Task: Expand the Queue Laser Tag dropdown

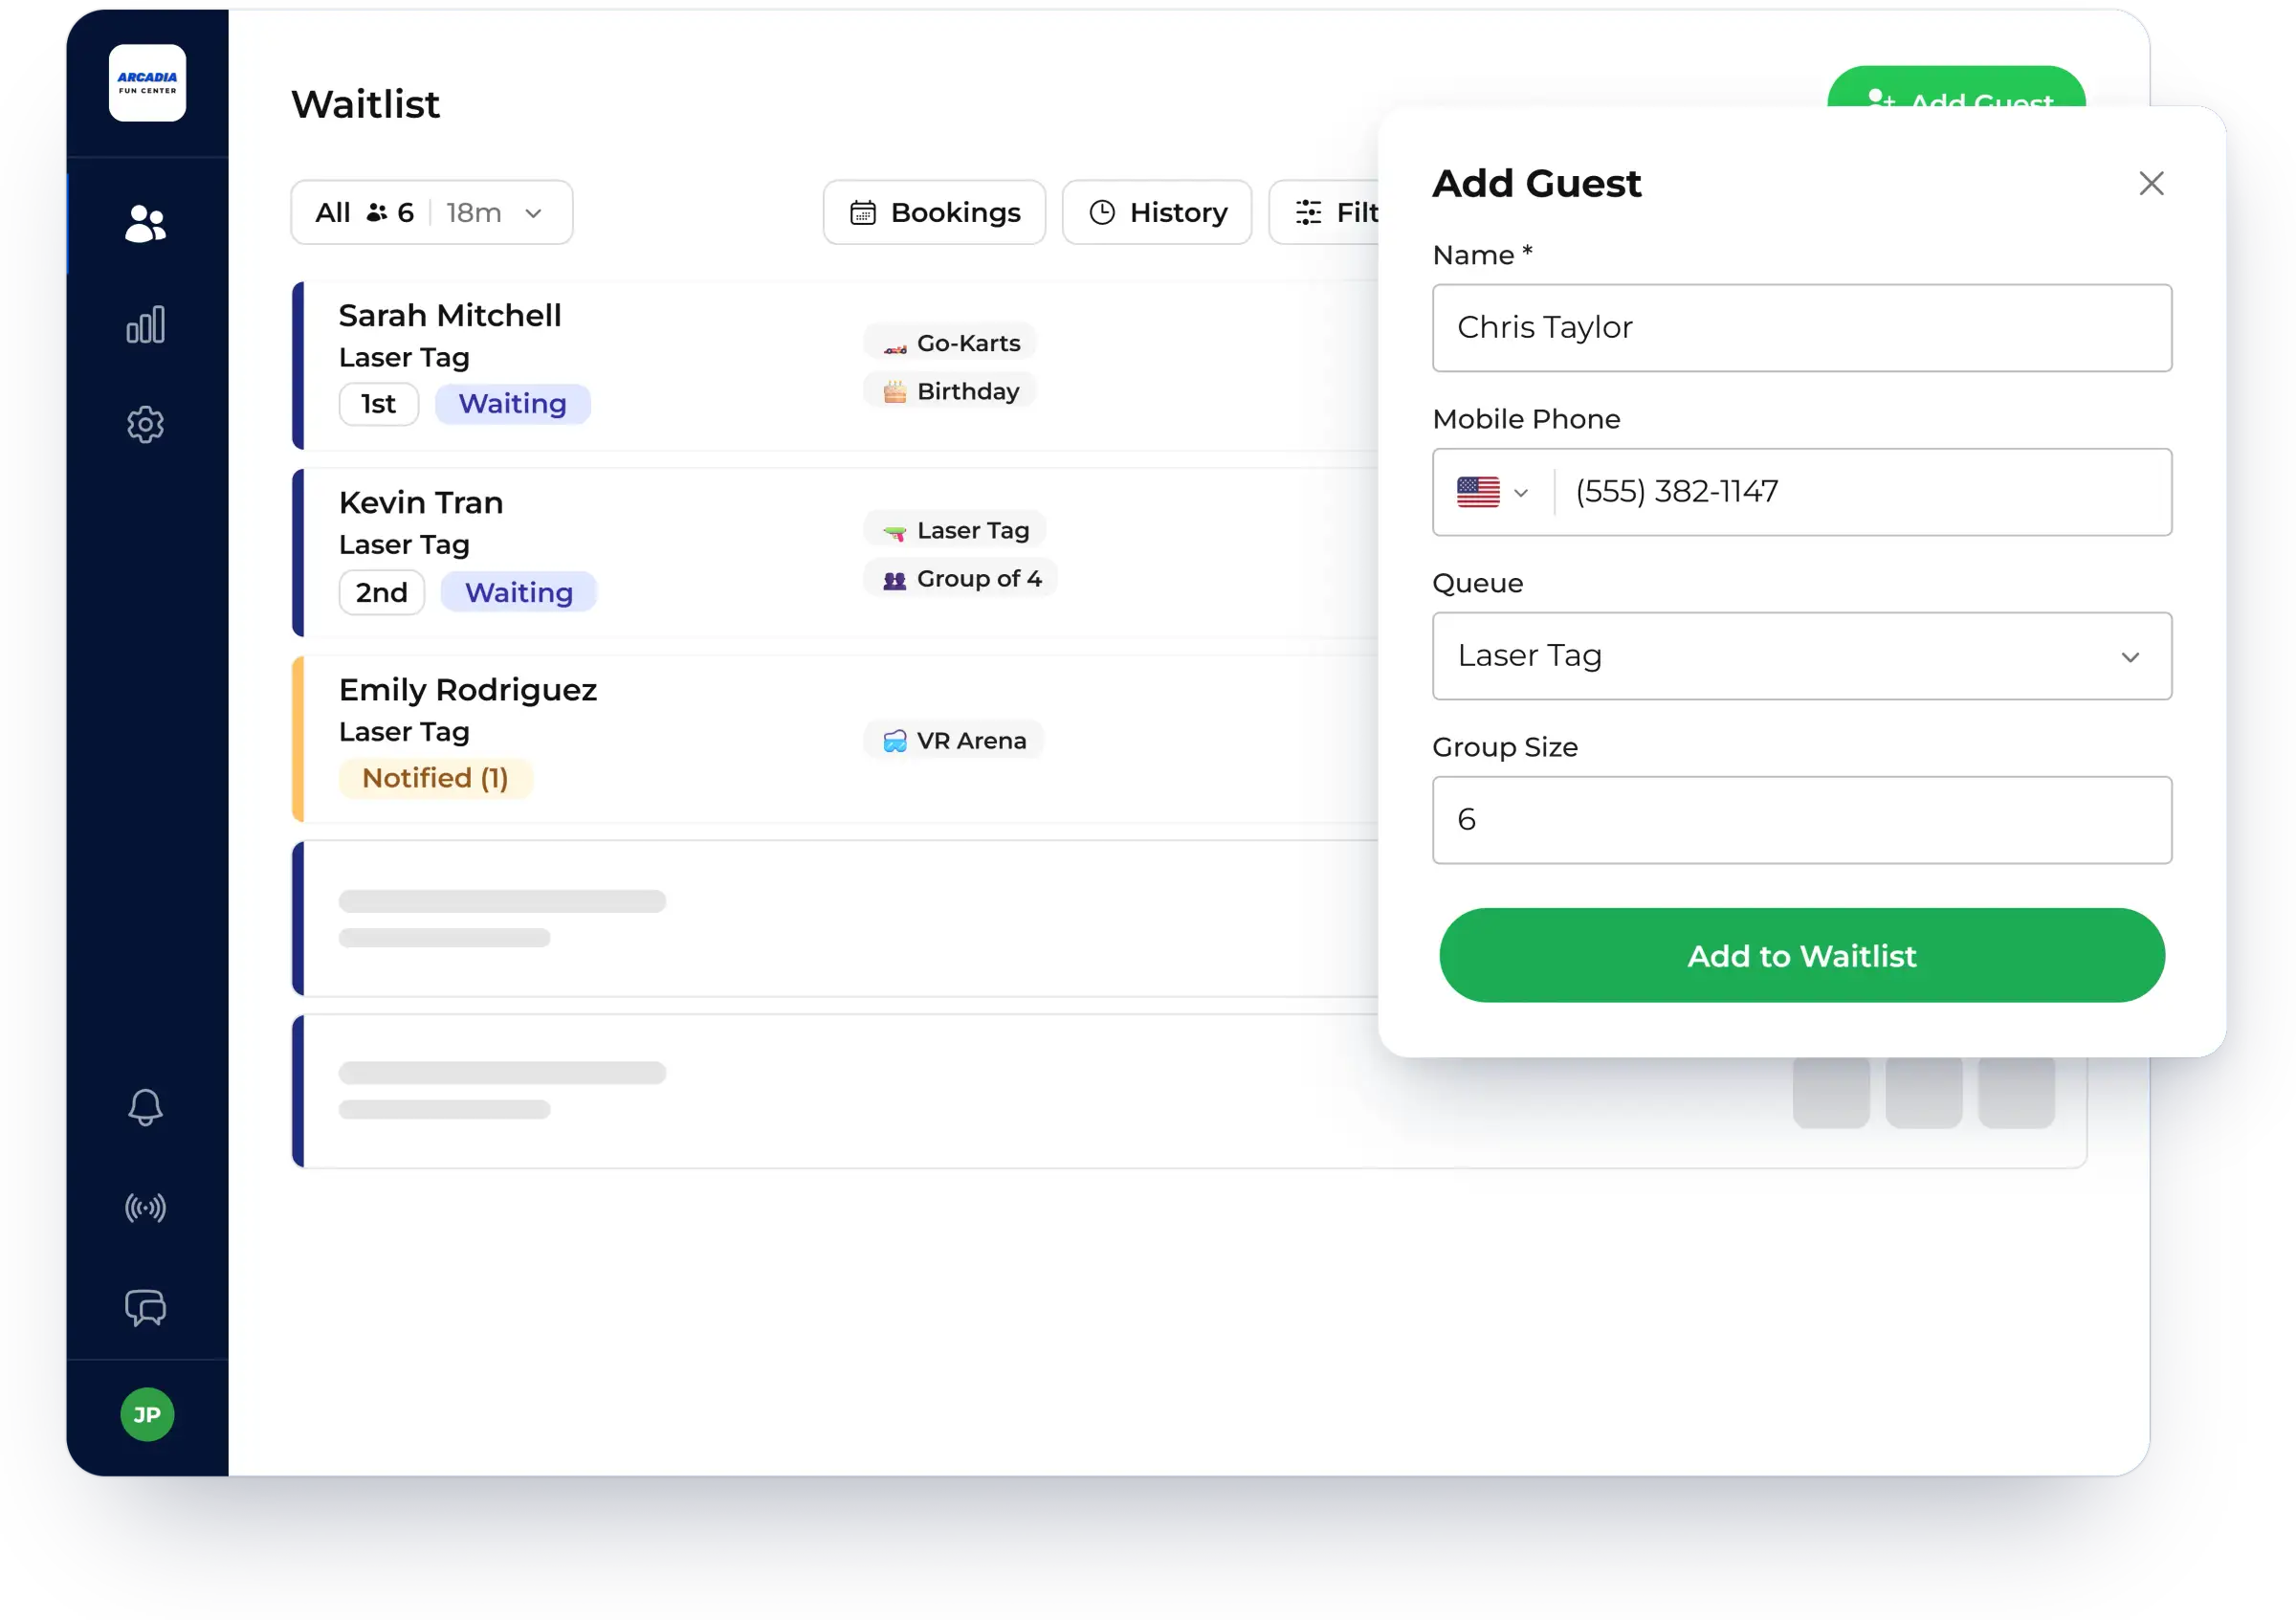Action: (1802, 656)
